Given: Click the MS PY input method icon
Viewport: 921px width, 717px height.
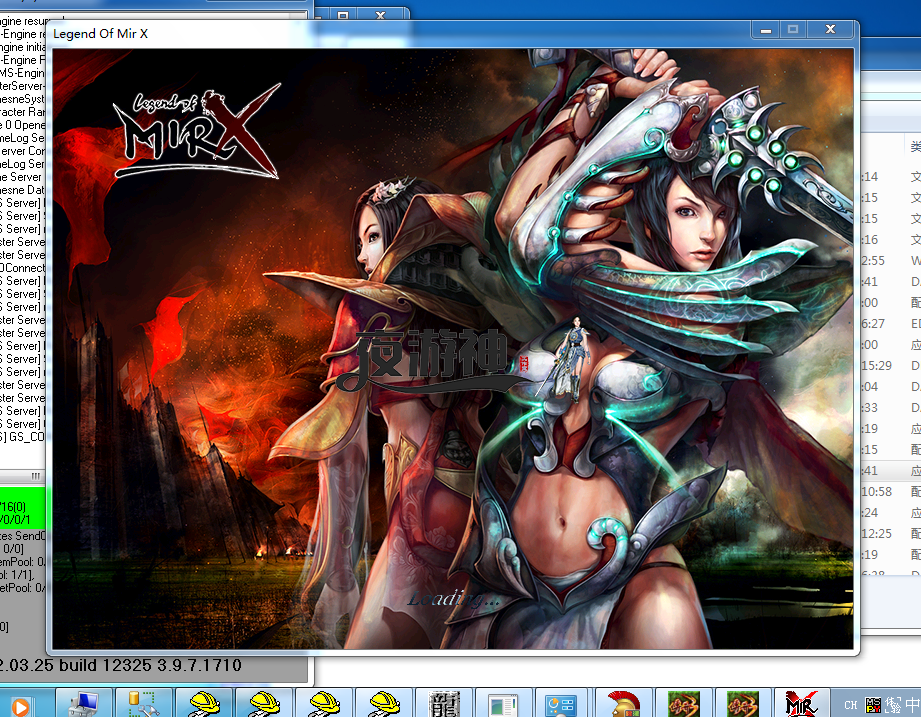Looking at the screenshot, I should [x=873, y=705].
